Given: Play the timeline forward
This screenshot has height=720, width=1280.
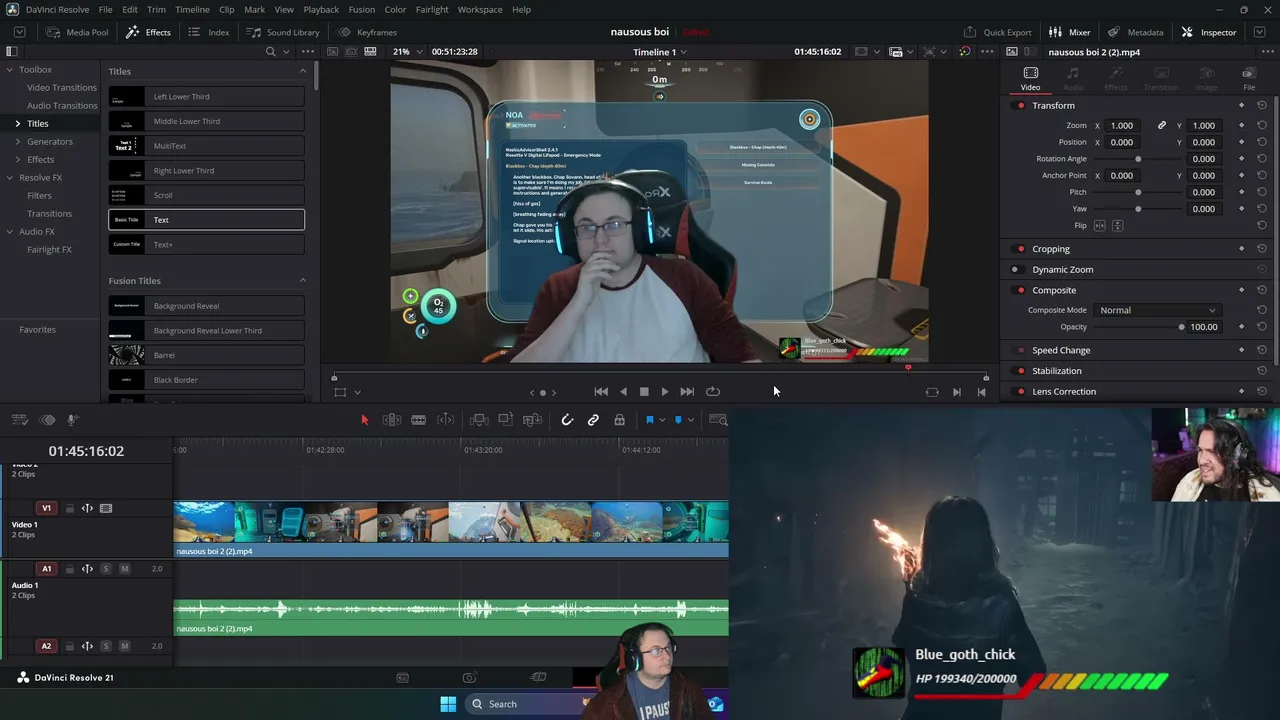Looking at the screenshot, I should coord(665,392).
